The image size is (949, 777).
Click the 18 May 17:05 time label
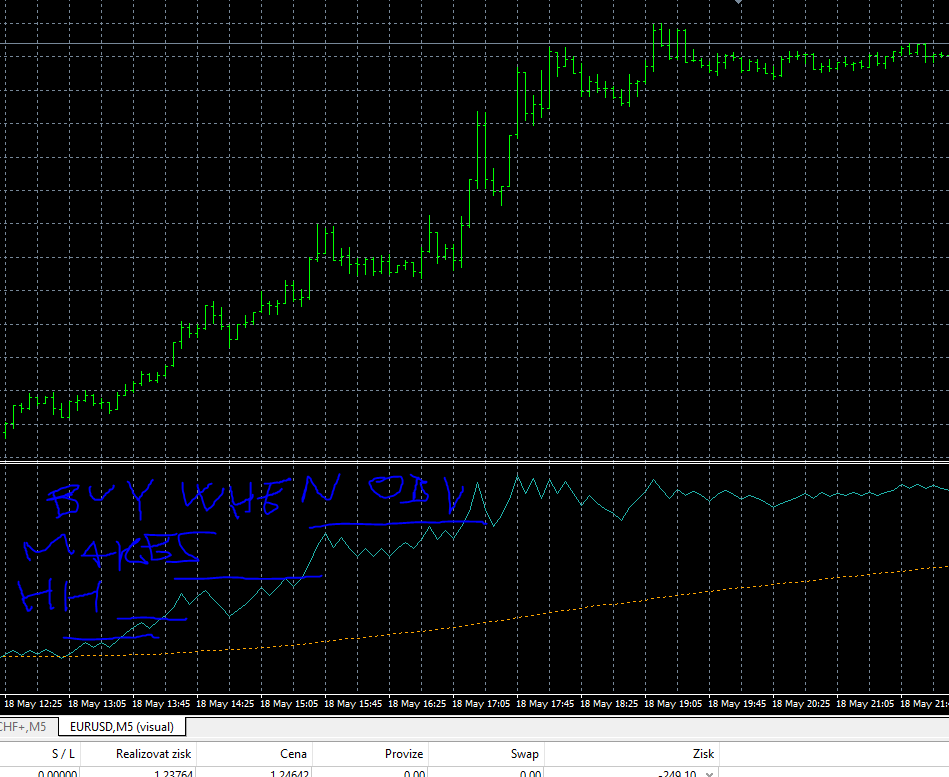click(481, 704)
